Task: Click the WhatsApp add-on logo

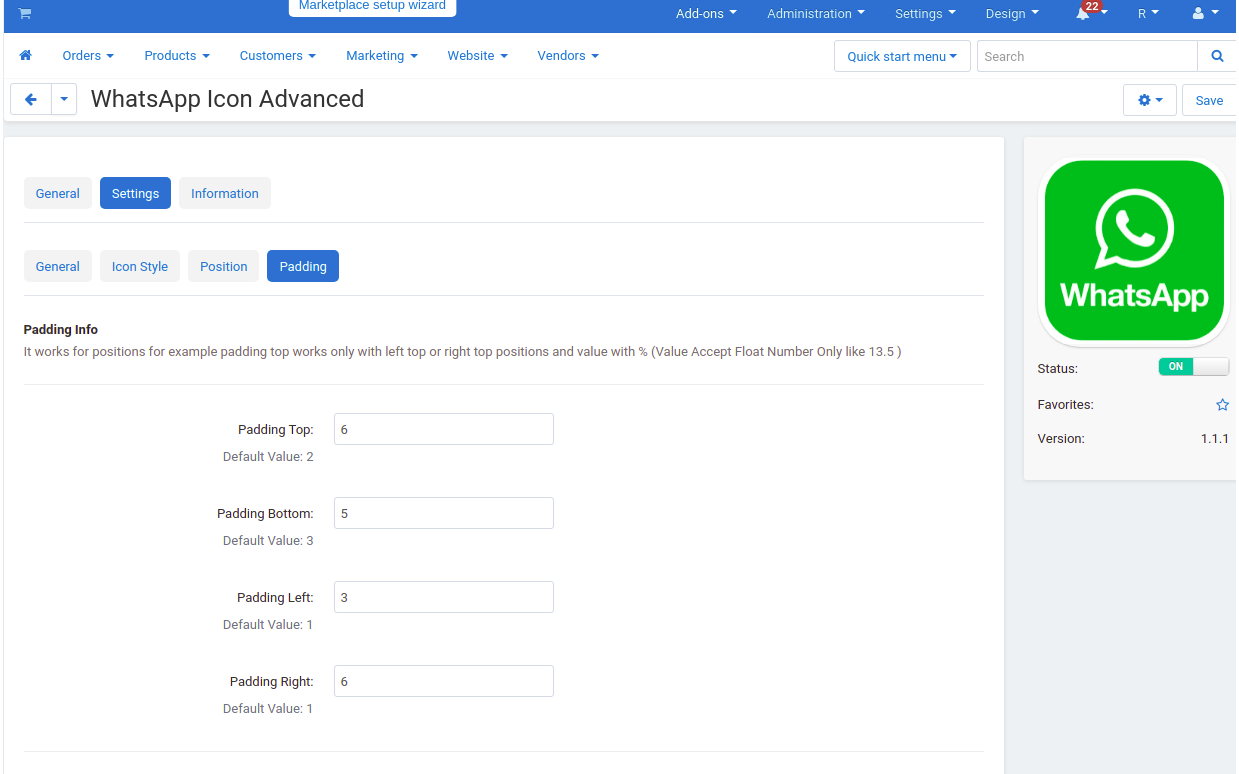Action: click(x=1134, y=251)
